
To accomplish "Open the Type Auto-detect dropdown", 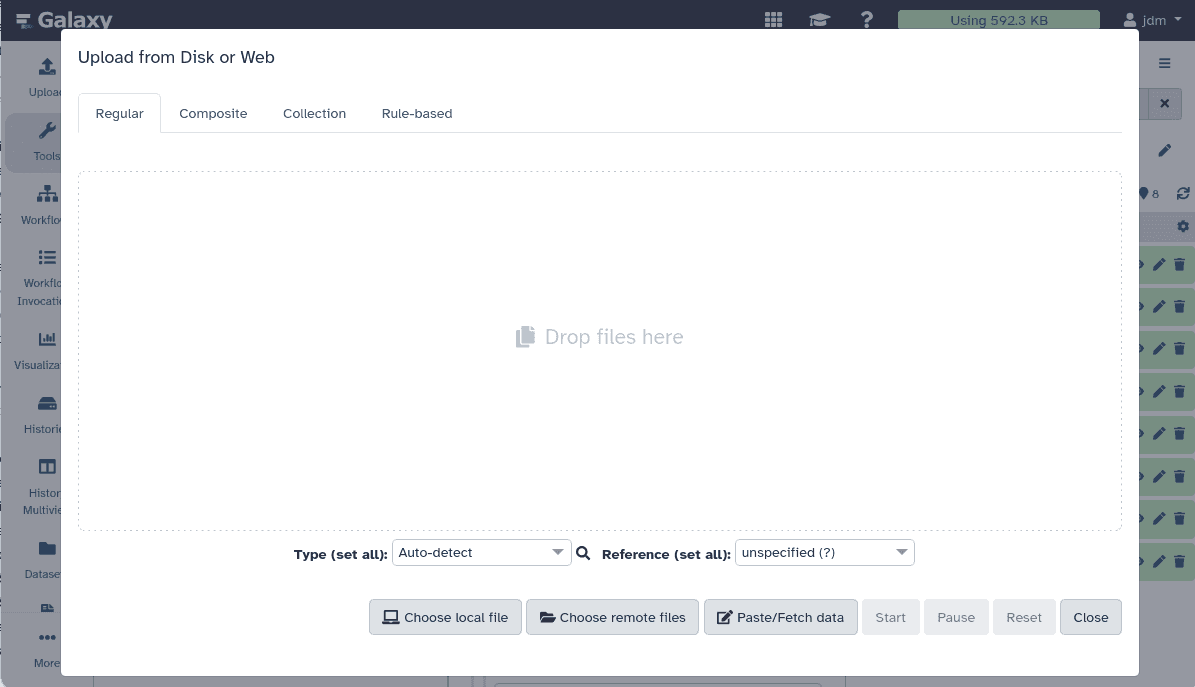I will (x=481, y=552).
